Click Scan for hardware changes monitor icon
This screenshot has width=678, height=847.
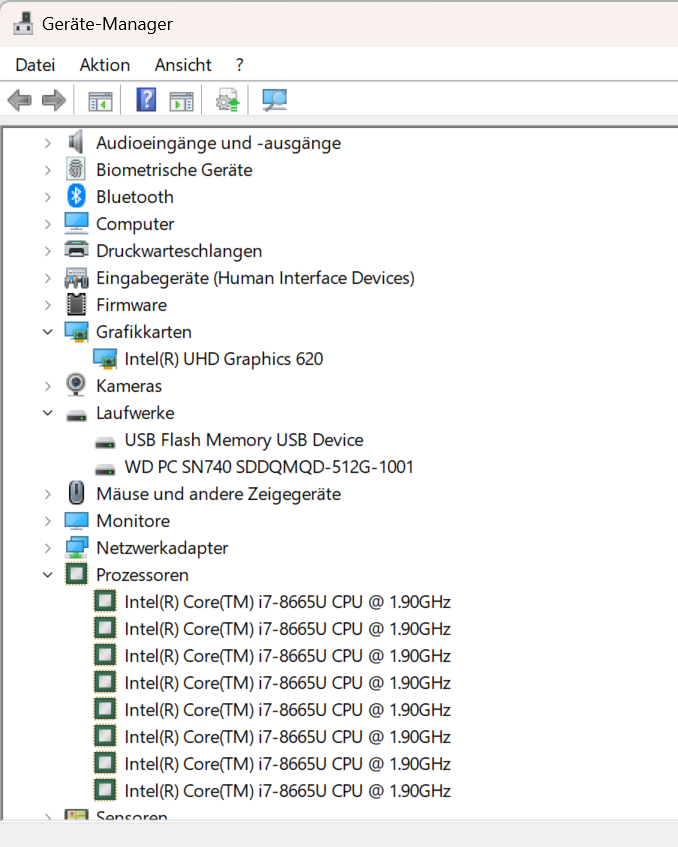[274, 100]
